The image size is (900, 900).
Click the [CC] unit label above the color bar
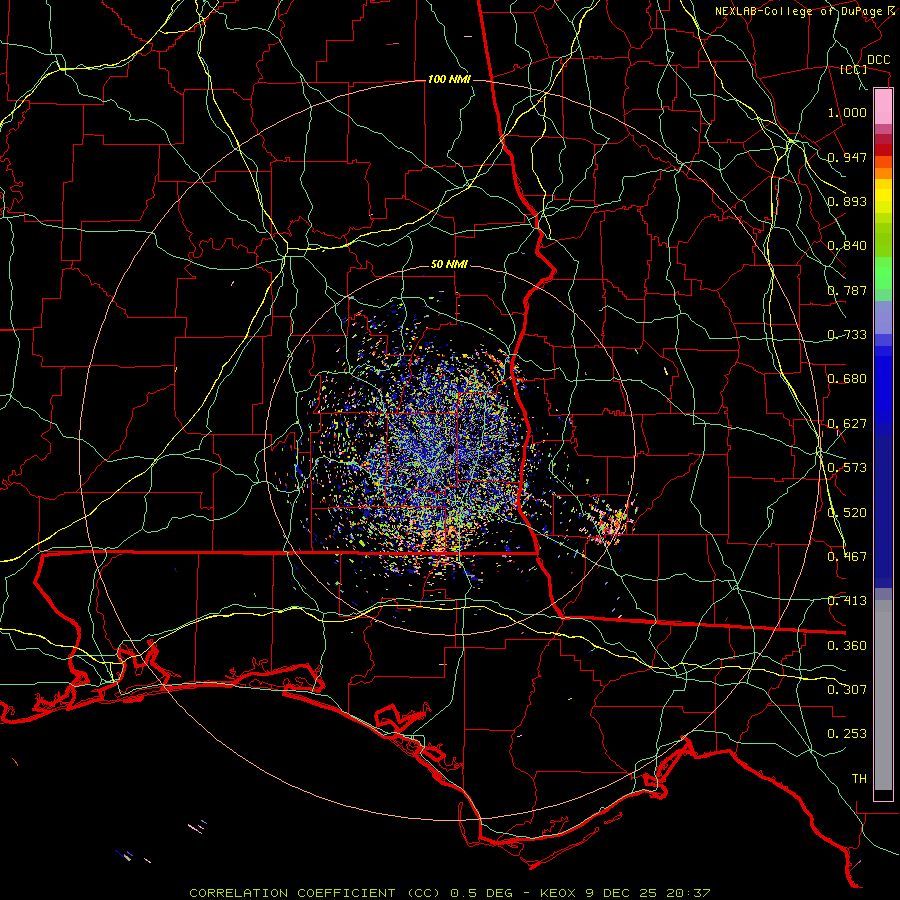click(854, 70)
